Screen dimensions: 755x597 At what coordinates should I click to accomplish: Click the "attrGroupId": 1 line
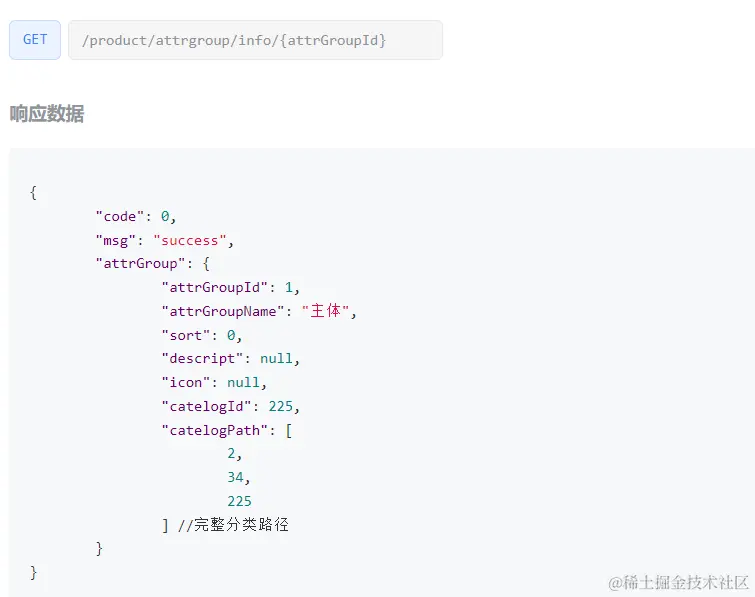231,287
